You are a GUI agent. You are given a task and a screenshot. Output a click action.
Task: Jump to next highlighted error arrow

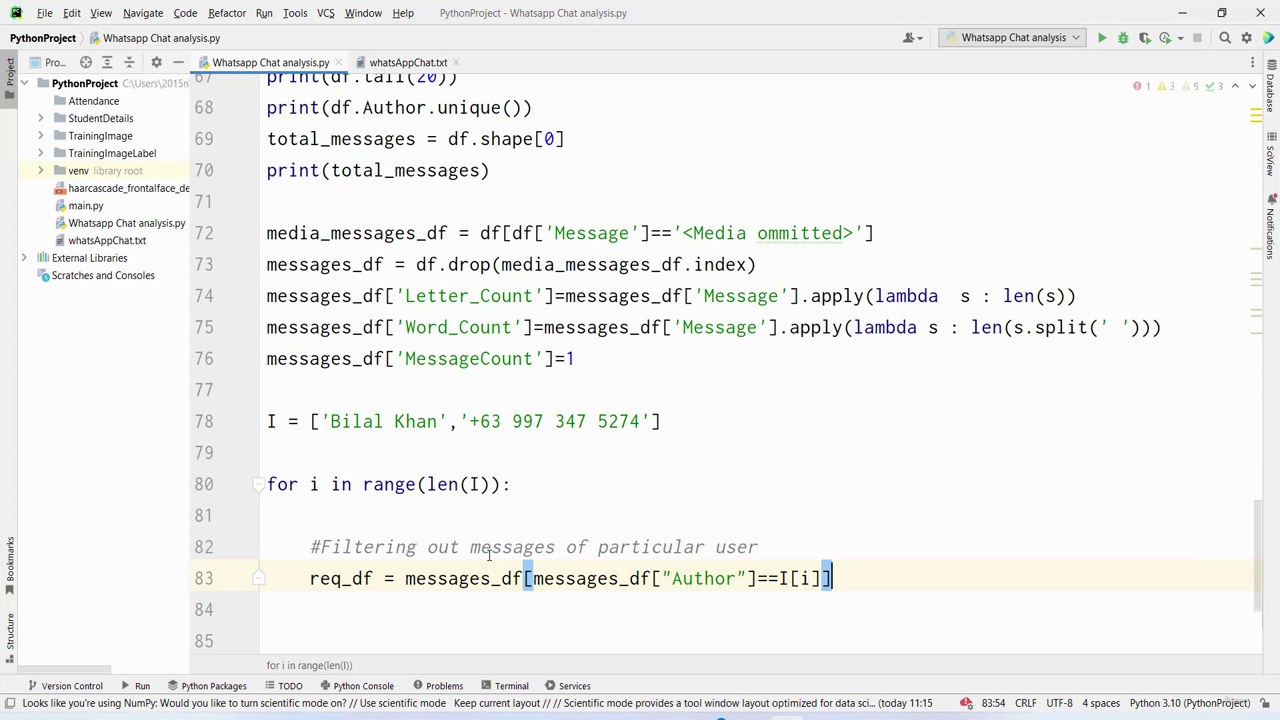point(1252,86)
